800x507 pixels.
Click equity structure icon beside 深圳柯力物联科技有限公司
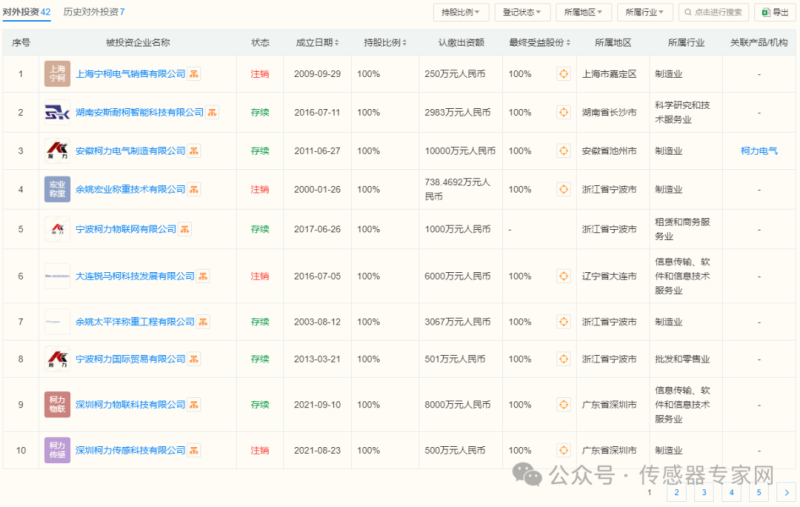[195, 405]
